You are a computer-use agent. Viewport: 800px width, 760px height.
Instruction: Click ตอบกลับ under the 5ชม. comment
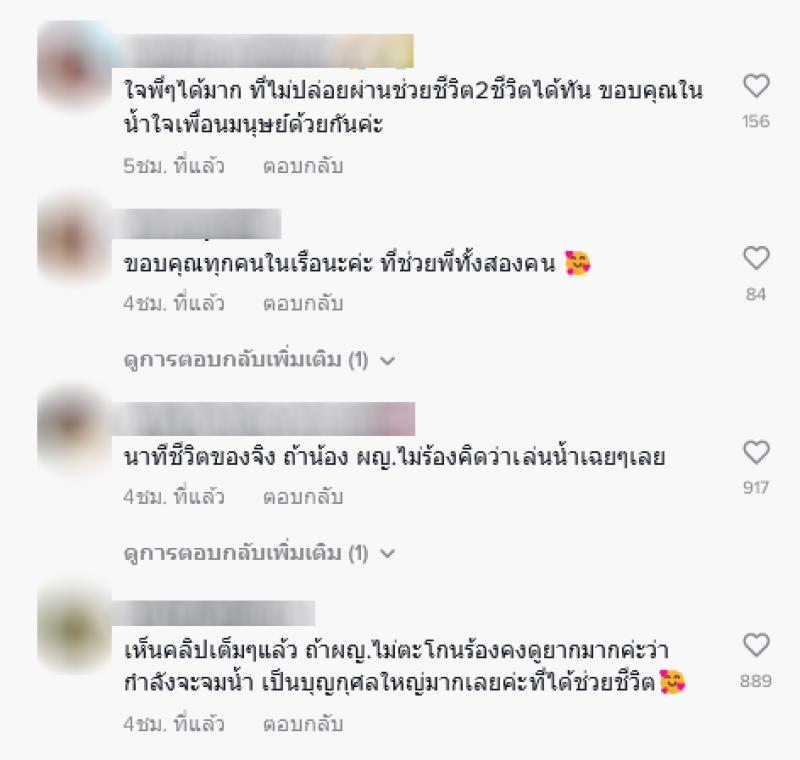click(x=303, y=166)
